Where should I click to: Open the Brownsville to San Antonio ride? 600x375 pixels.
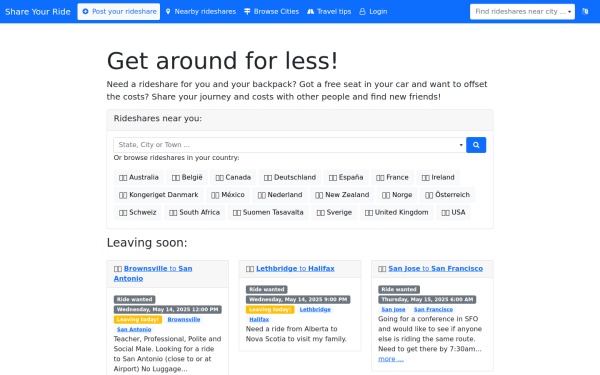[153, 274]
